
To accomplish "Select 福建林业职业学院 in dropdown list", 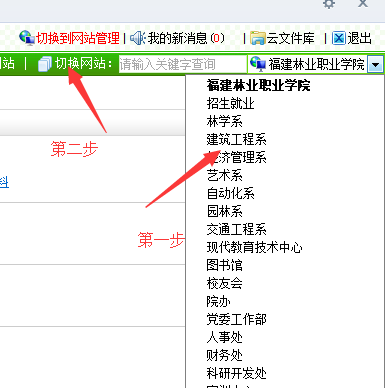I will pos(258,85).
